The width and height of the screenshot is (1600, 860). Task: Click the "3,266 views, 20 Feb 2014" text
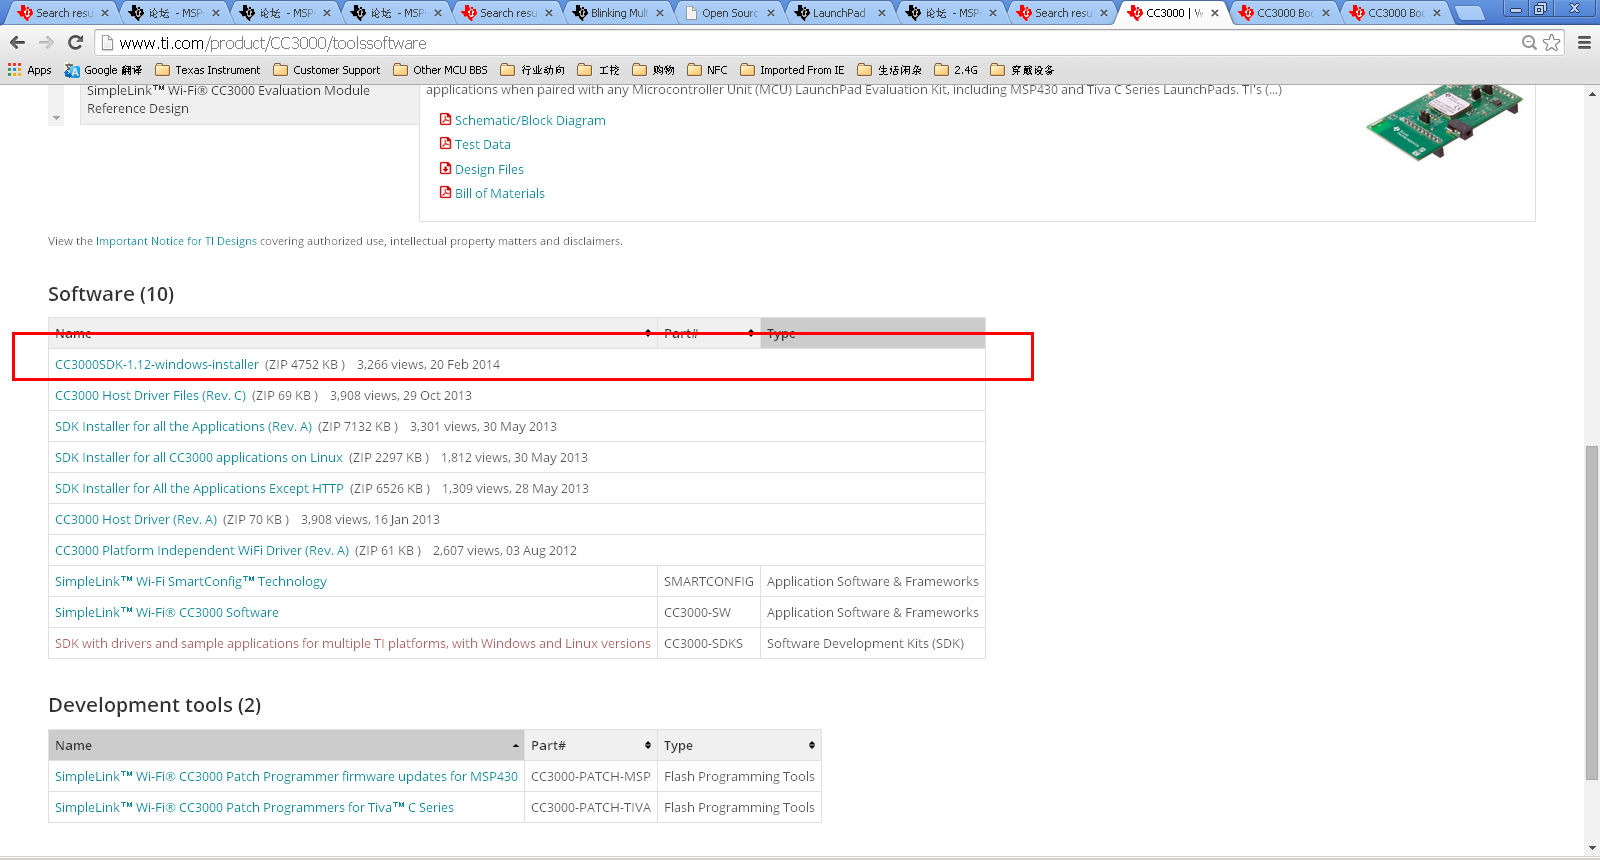(428, 364)
